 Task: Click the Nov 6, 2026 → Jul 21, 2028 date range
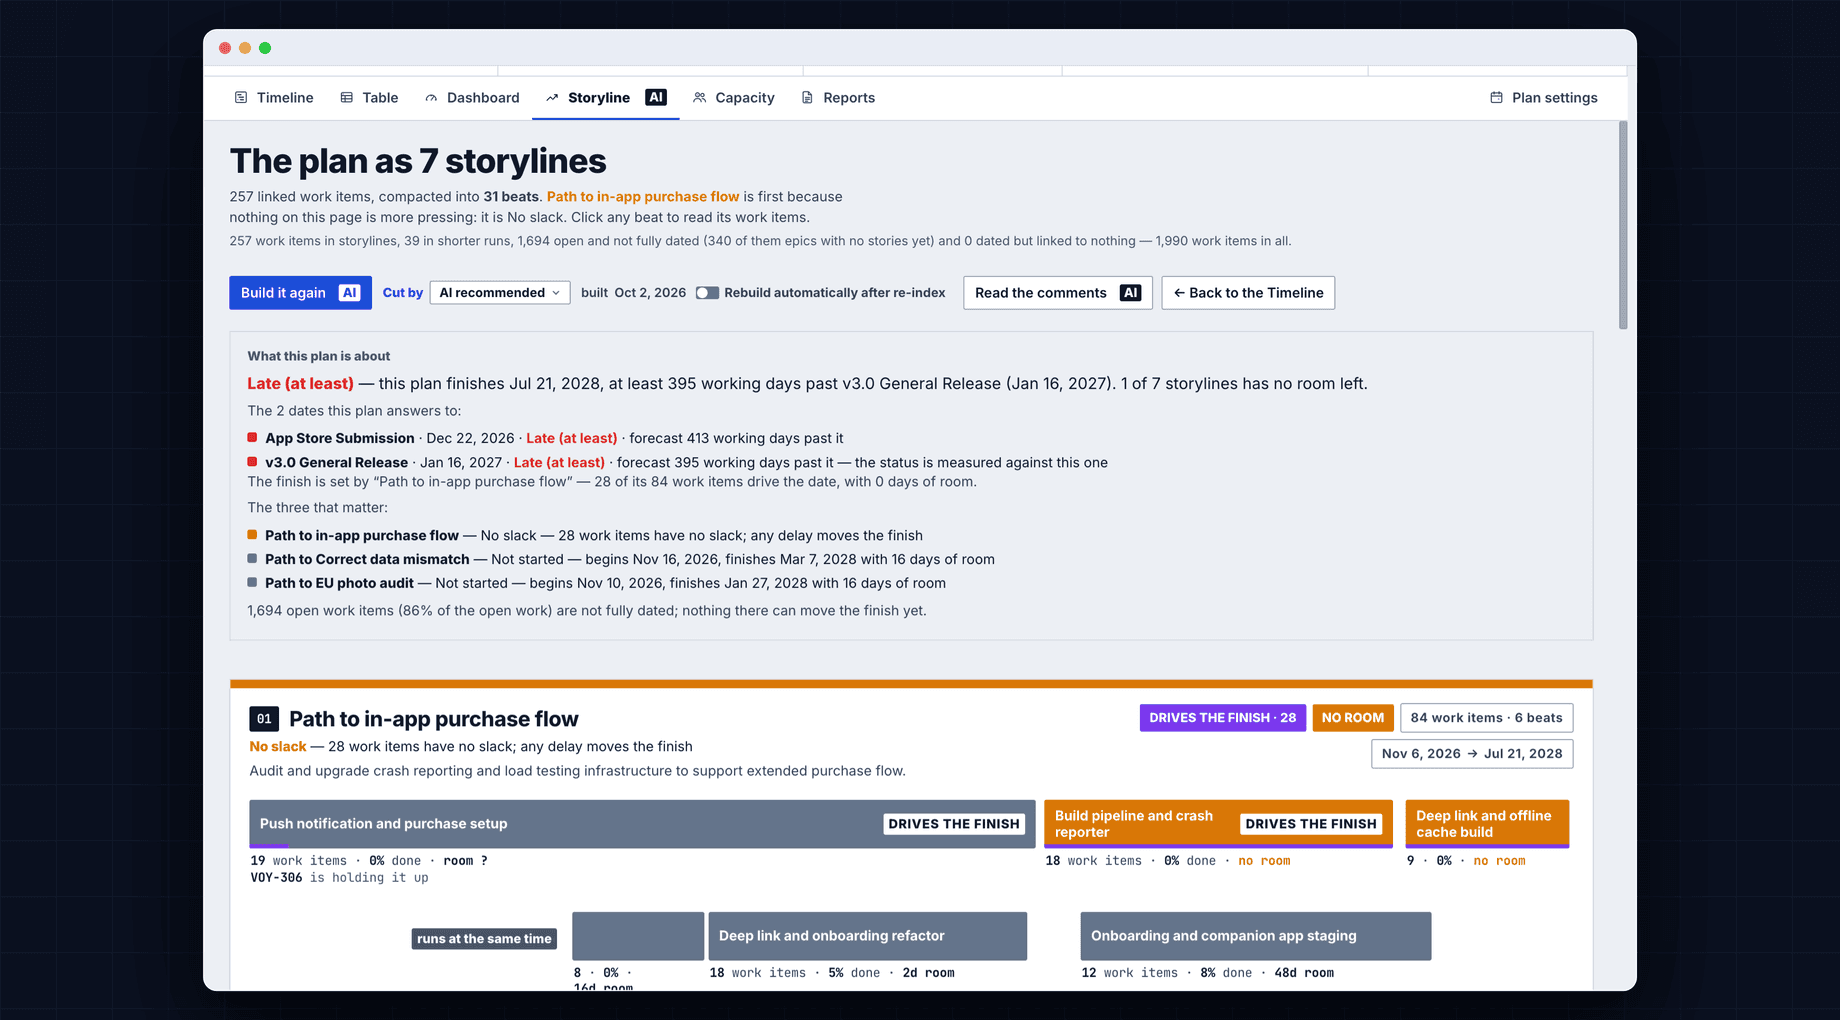(x=1472, y=754)
